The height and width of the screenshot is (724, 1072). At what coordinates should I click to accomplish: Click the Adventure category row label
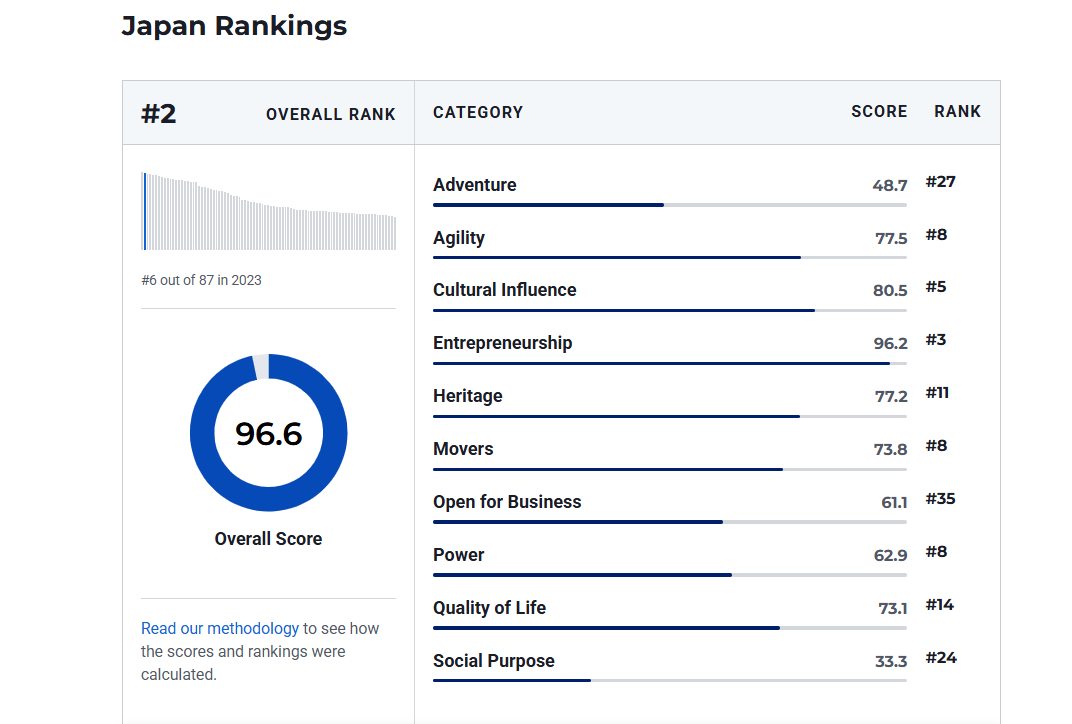[x=475, y=185]
